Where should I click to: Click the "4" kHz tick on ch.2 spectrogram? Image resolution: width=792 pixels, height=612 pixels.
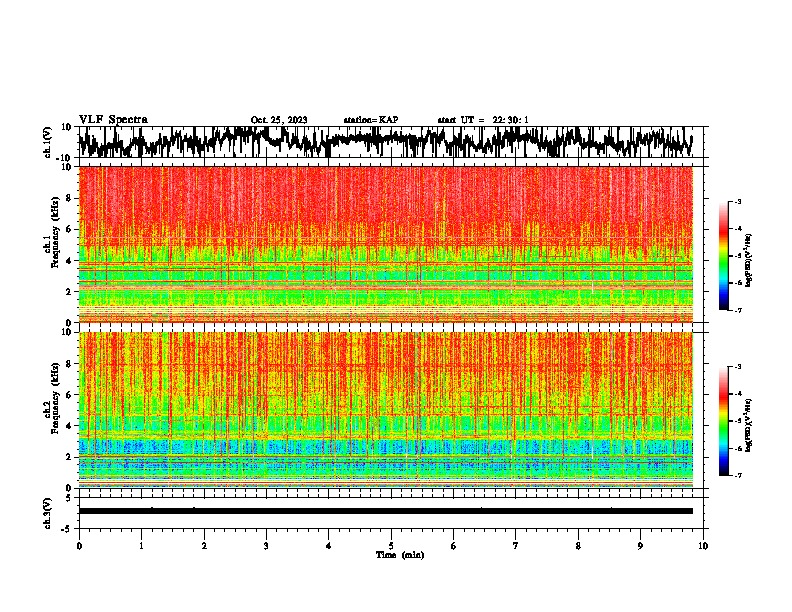pos(69,426)
